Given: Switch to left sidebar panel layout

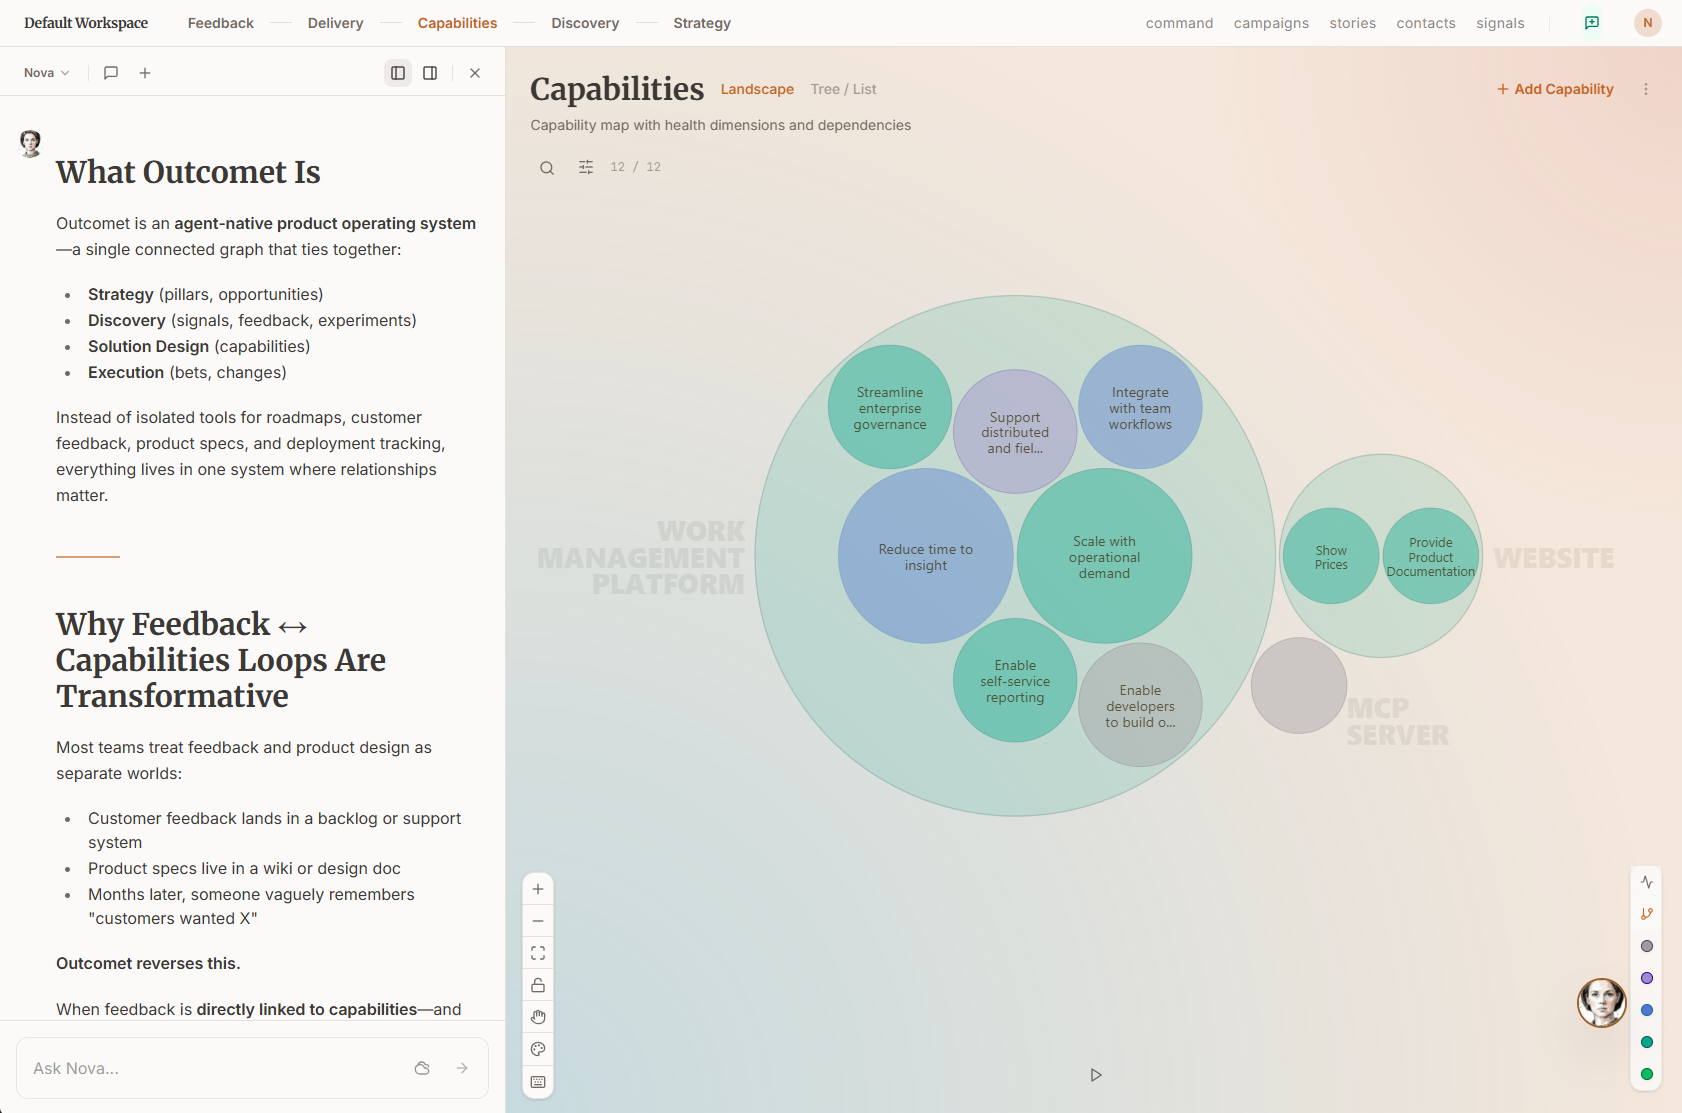Looking at the screenshot, I should click(x=398, y=73).
